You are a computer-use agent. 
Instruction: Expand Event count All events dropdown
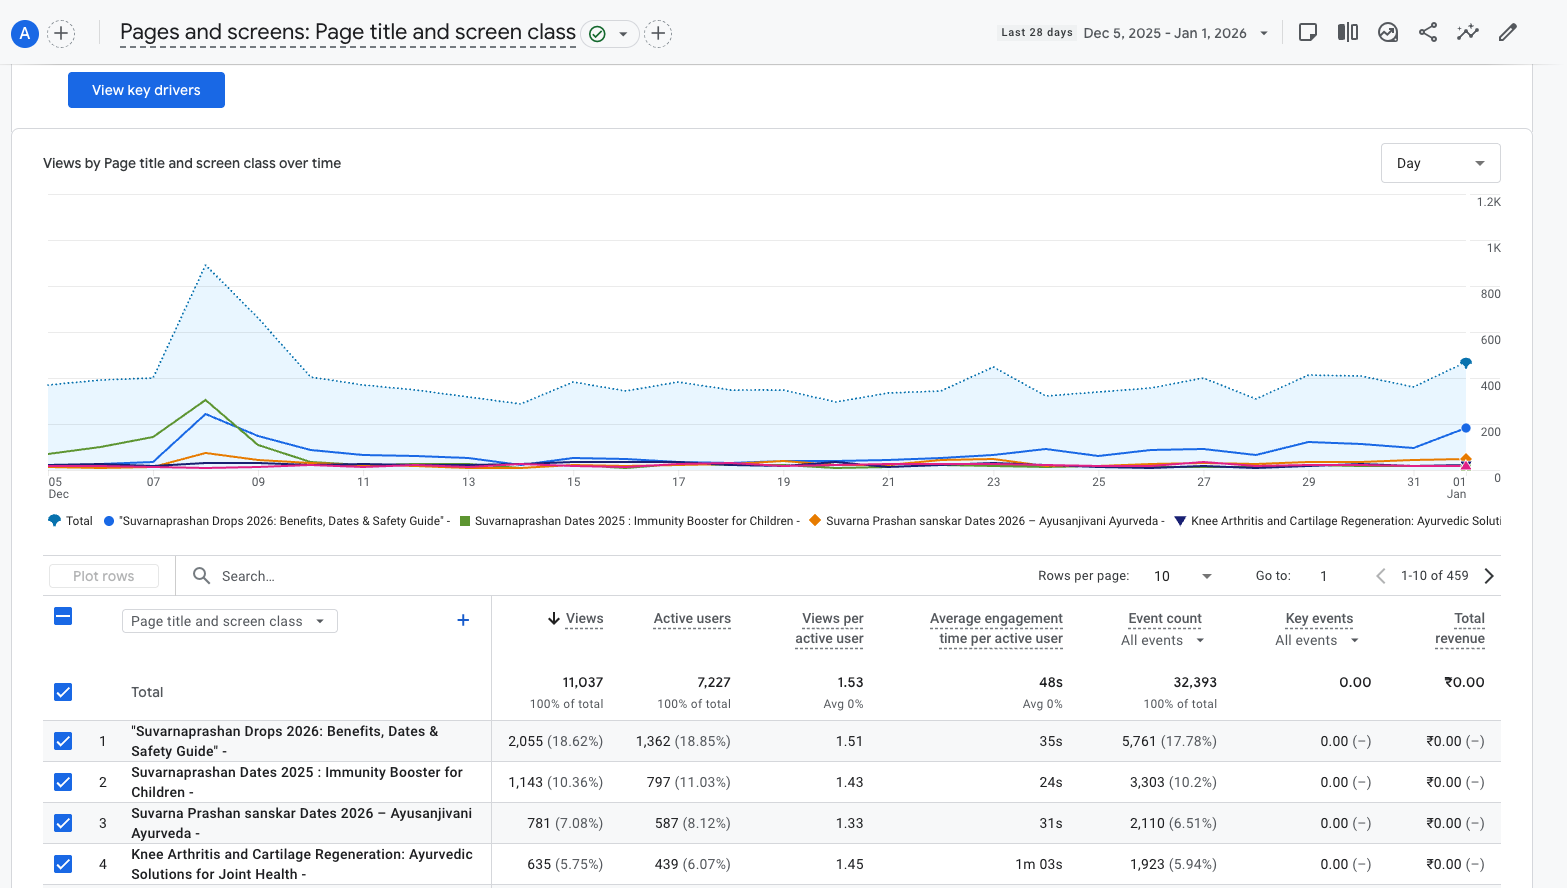coord(1163,641)
